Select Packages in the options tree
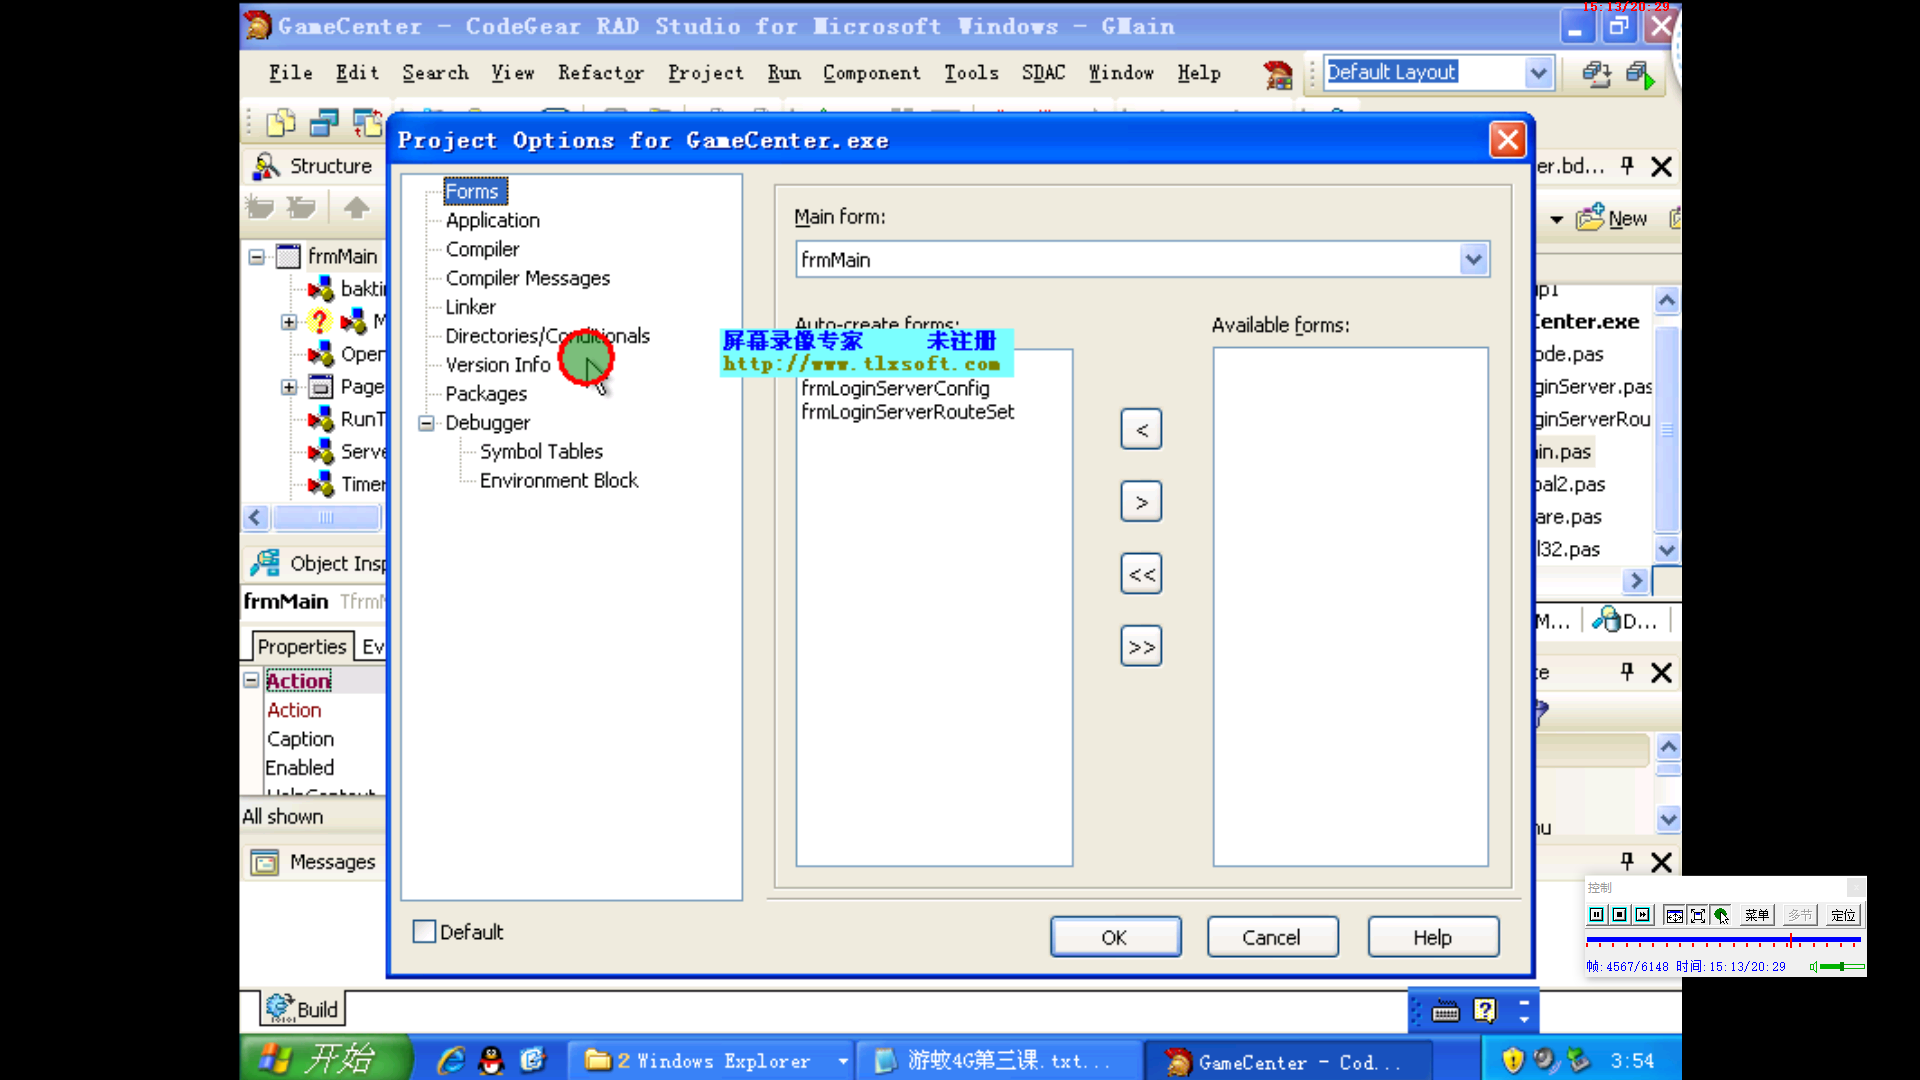The width and height of the screenshot is (1920, 1080). pos(486,394)
